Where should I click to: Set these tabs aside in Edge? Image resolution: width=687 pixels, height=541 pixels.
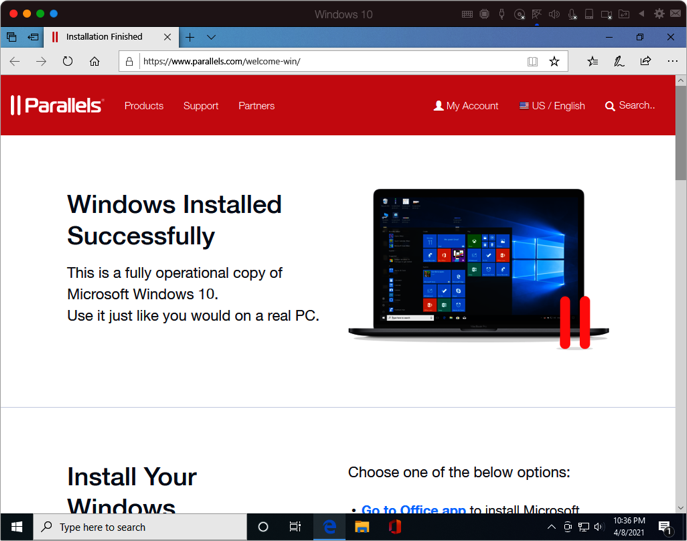point(33,37)
